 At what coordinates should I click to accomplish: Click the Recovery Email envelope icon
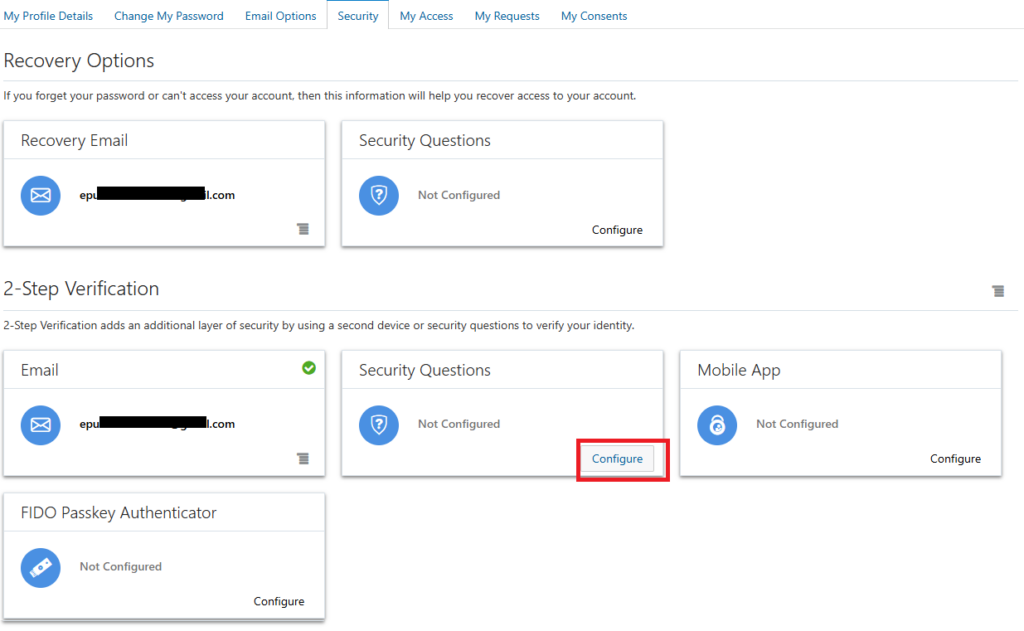[x=40, y=195]
